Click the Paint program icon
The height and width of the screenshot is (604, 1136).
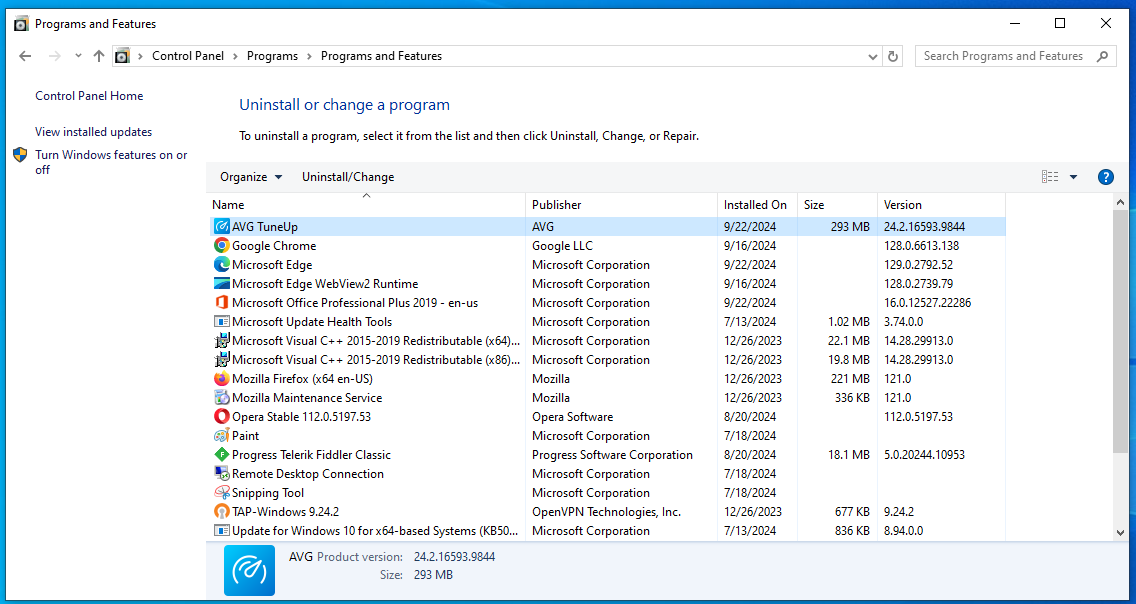[222, 435]
